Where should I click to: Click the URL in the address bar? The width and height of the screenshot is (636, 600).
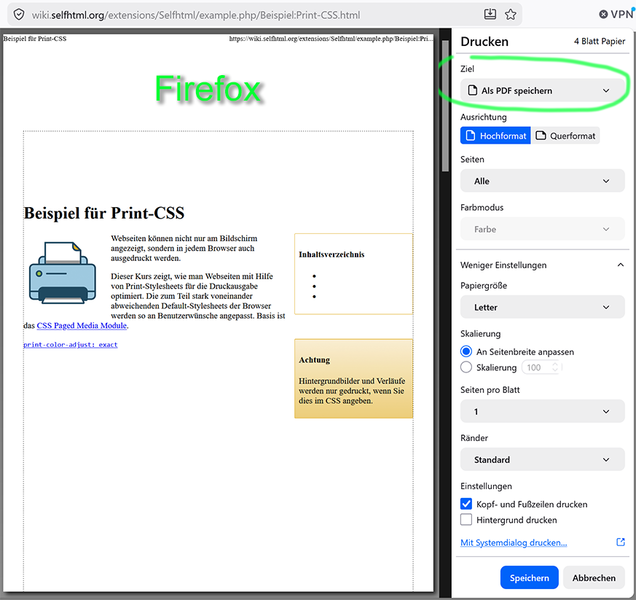pos(196,15)
